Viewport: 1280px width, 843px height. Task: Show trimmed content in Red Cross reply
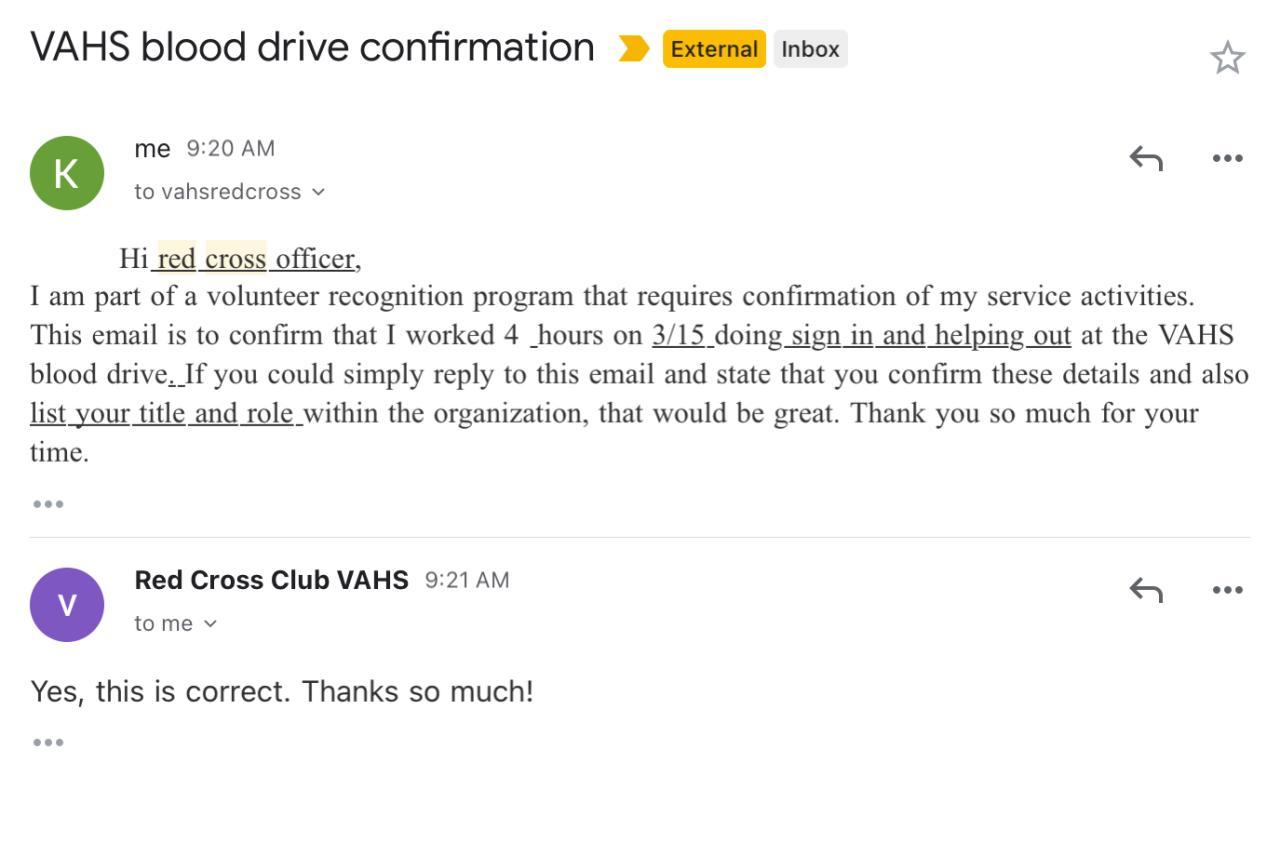tap(48, 742)
